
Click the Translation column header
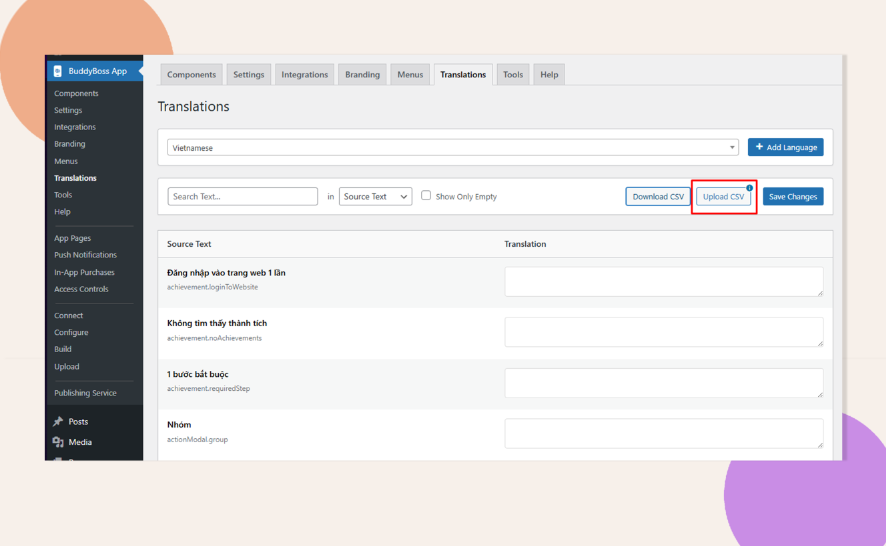525,244
